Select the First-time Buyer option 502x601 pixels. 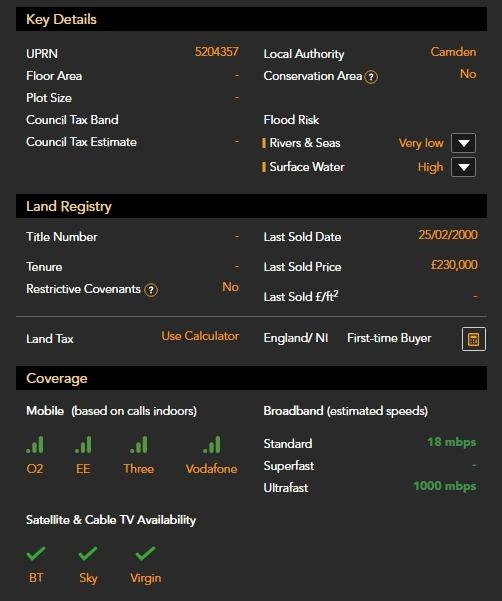coord(389,338)
